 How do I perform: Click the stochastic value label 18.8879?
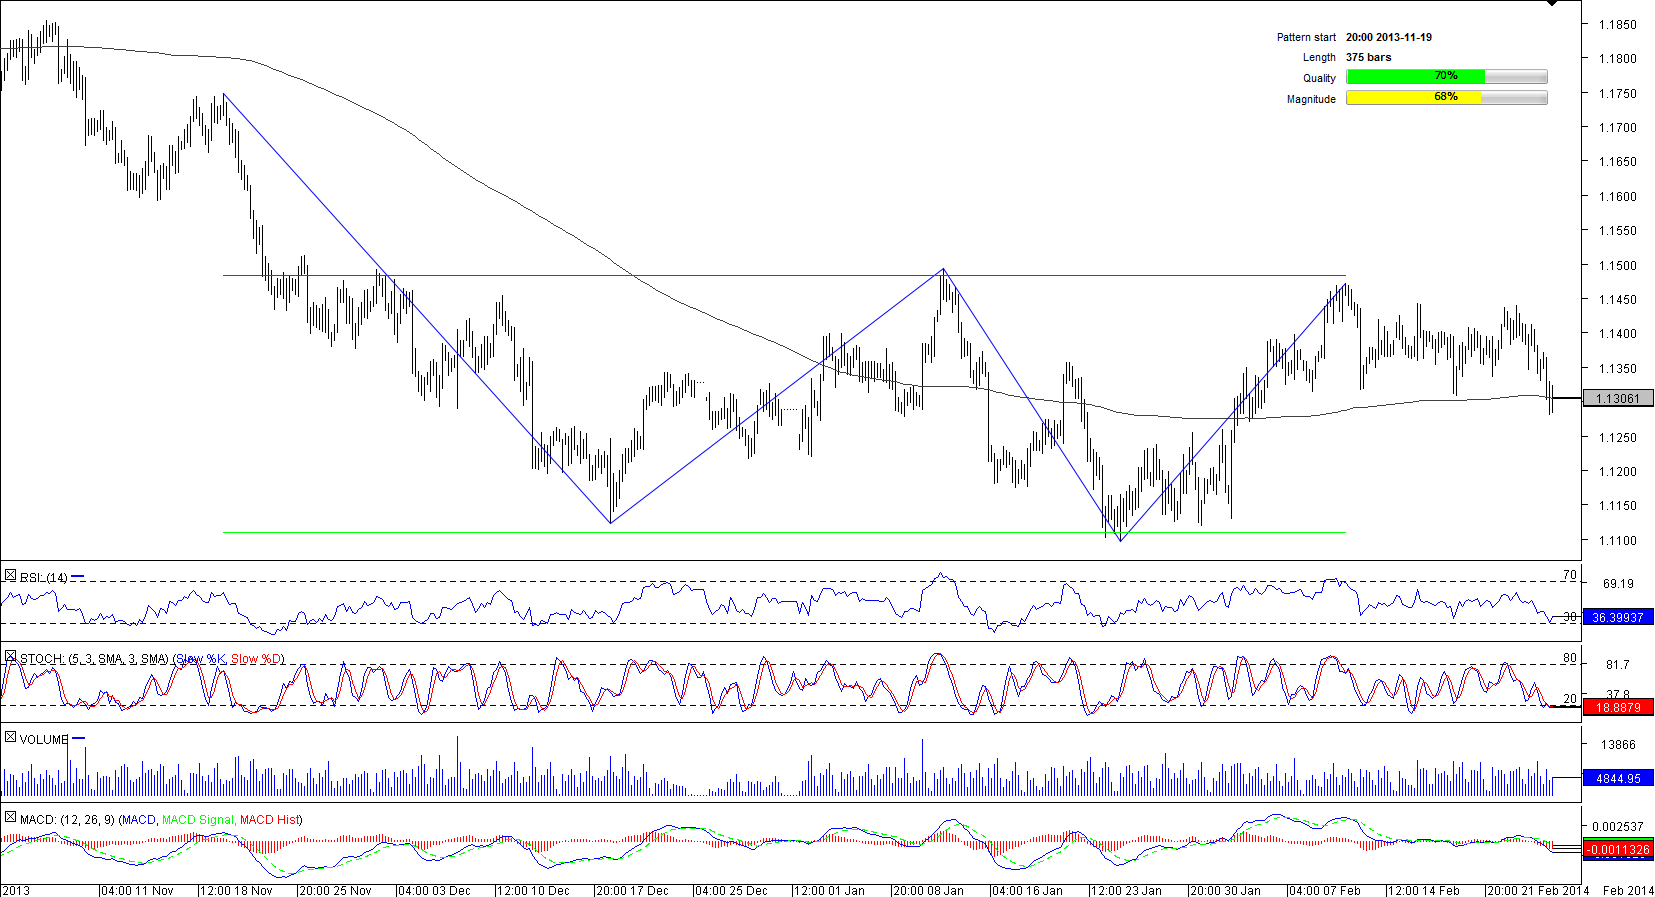pyautogui.click(x=1617, y=708)
